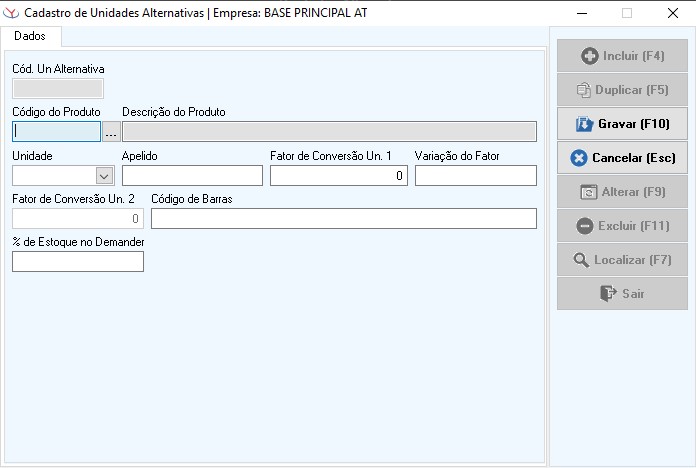
Task: Expand the Unidade dropdown list
Action: pyautogui.click(x=104, y=176)
